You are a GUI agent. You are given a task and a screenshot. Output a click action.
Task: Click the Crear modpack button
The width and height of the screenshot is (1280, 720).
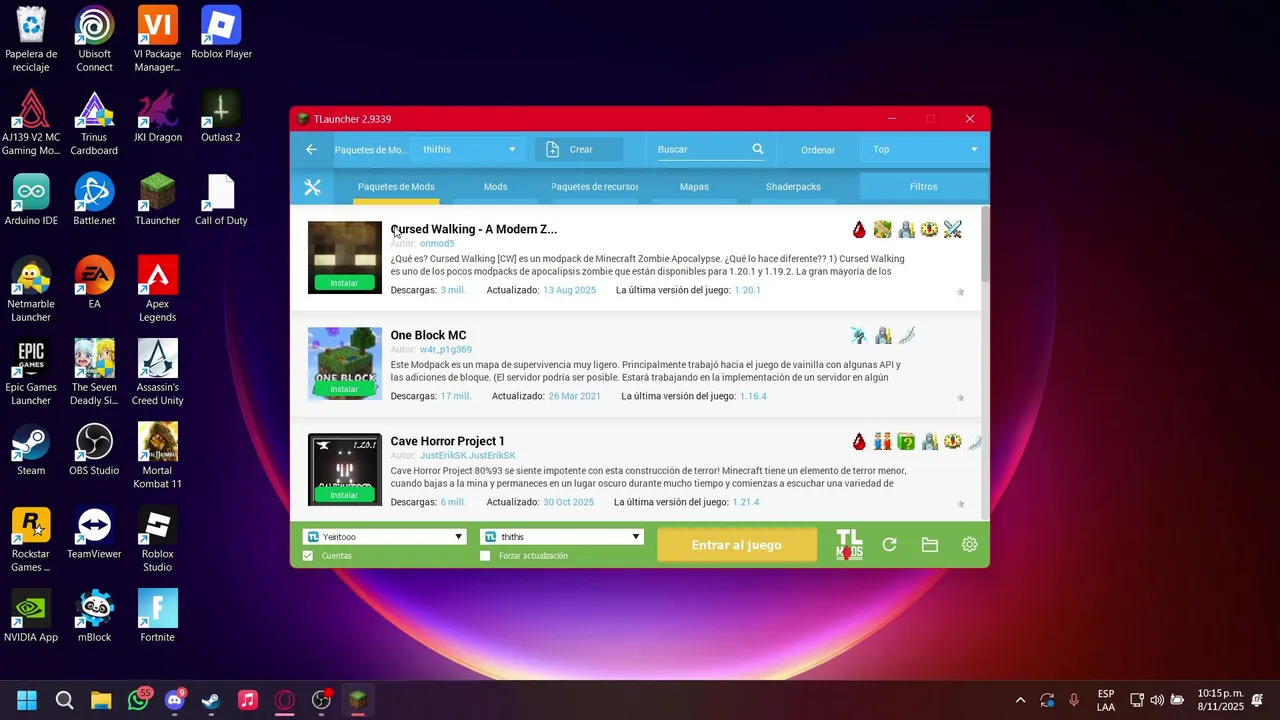pos(579,150)
